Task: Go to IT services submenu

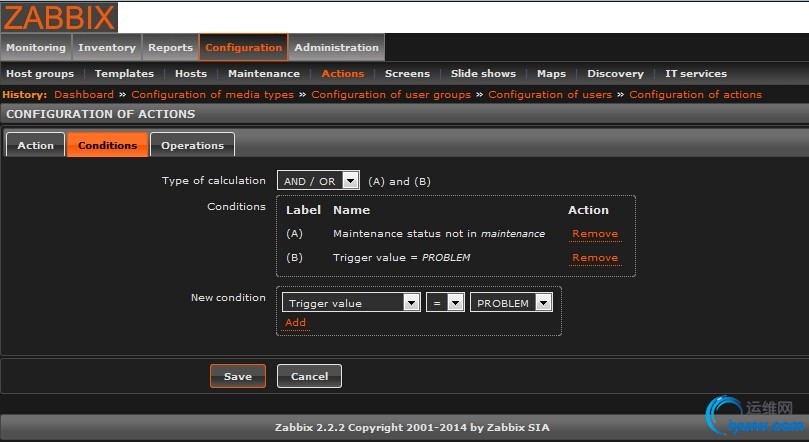Action: 695,74
